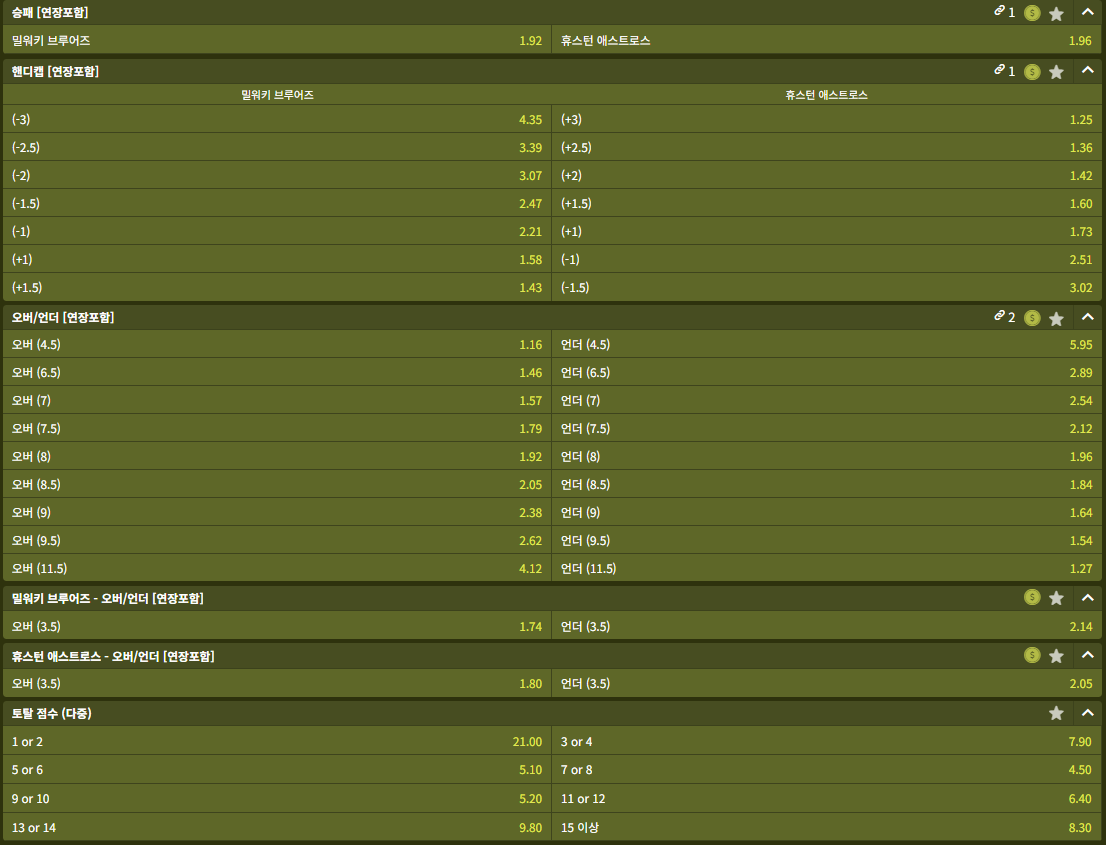This screenshot has width=1106, height=845.
Task: Select 오버 (11.5) at 4.12
Action: (277, 568)
